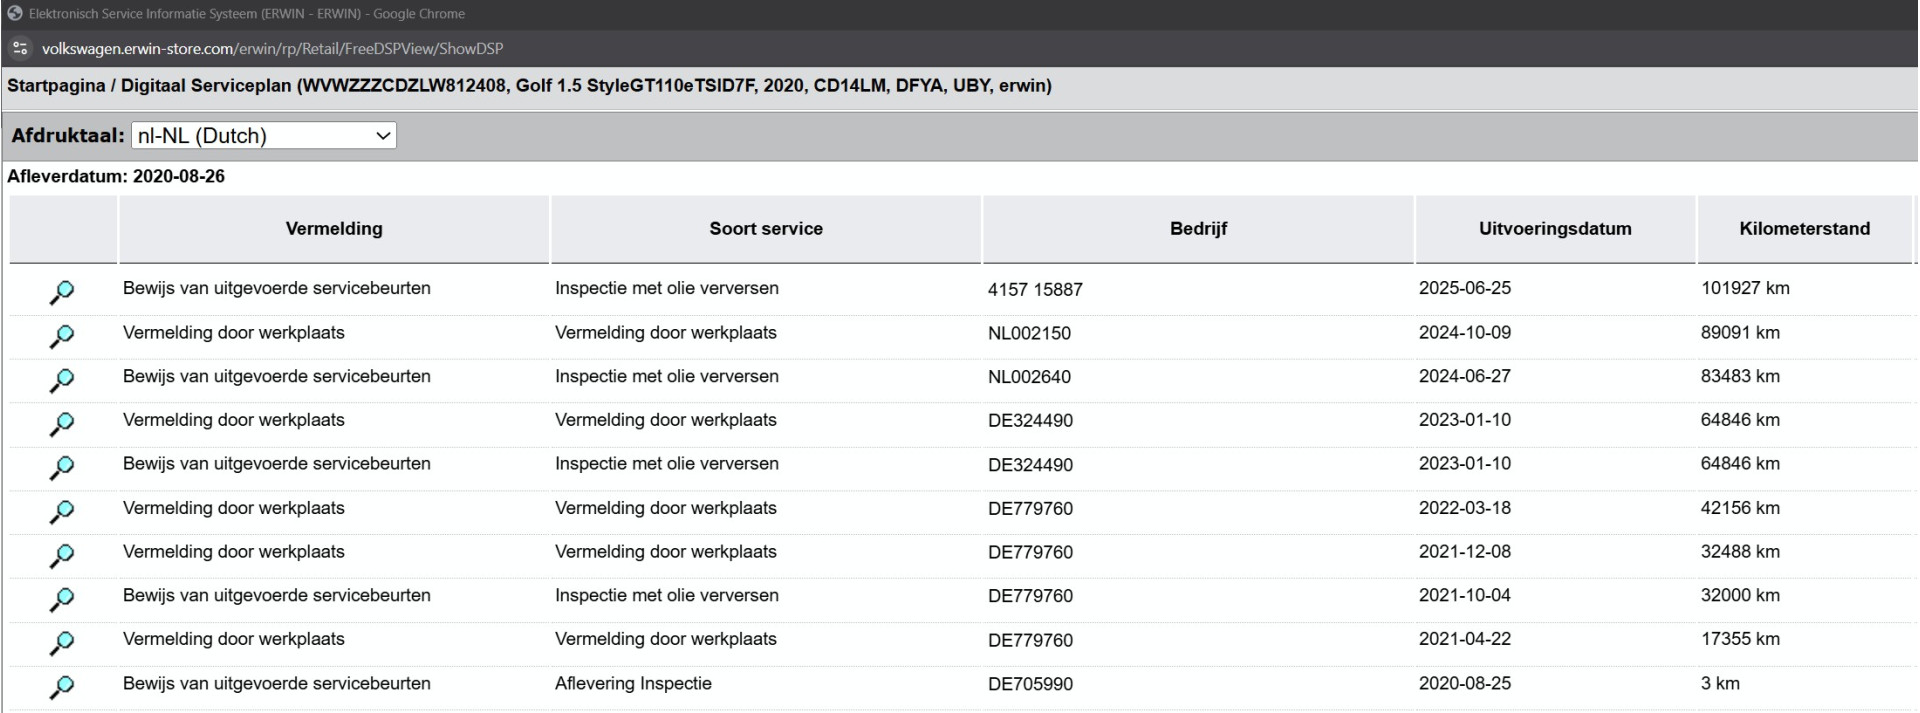The height and width of the screenshot is (713, 1920).
Task: Open magnifier for the 2024-10-09 entry
Action: point(62,336)
